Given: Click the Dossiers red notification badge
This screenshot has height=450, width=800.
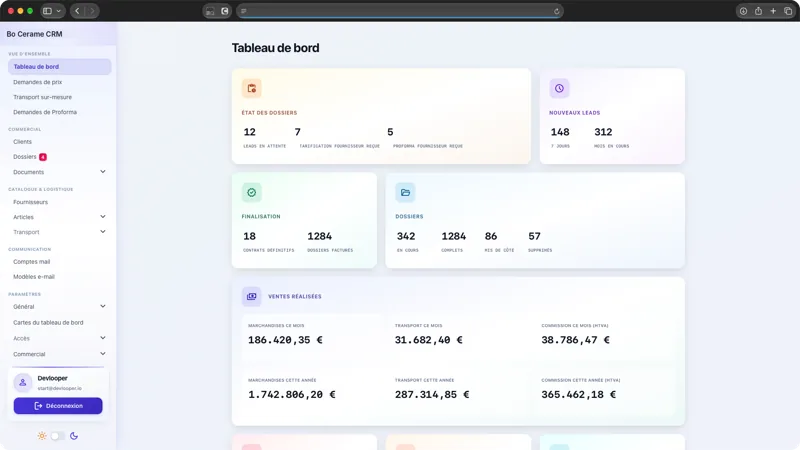Looking at the screenshot, I should 43,157.
